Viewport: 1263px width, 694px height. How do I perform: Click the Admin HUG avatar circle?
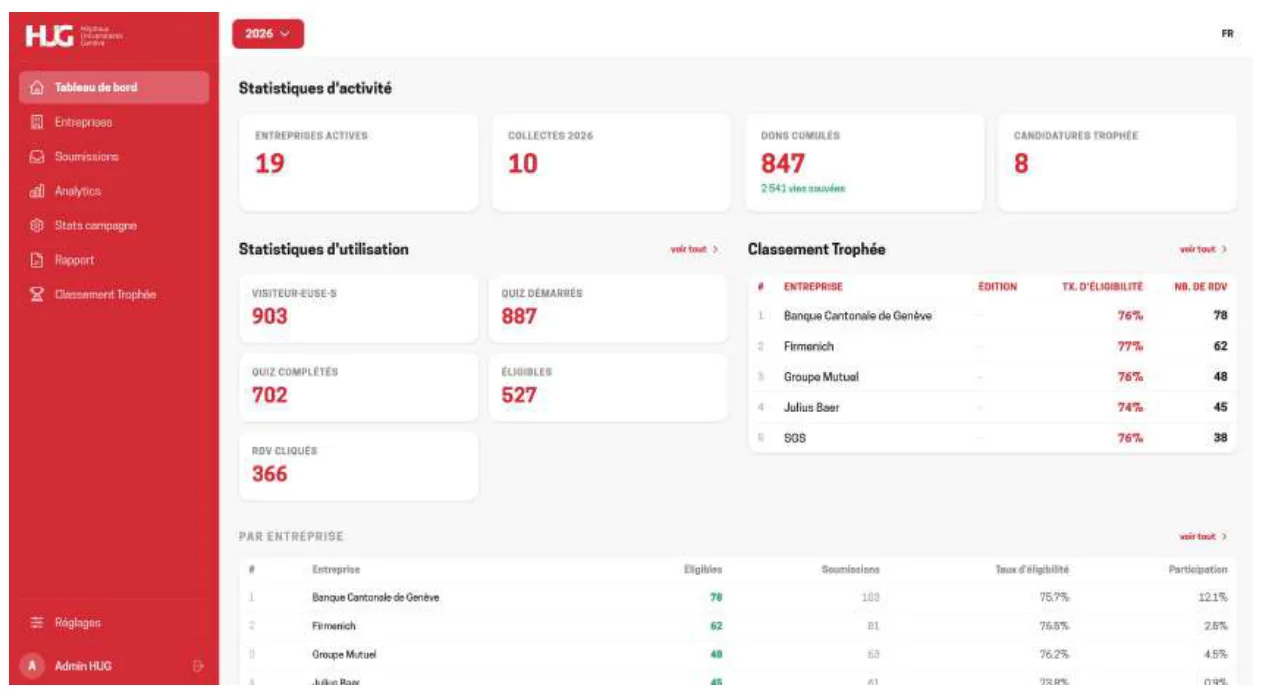point(33,666)
